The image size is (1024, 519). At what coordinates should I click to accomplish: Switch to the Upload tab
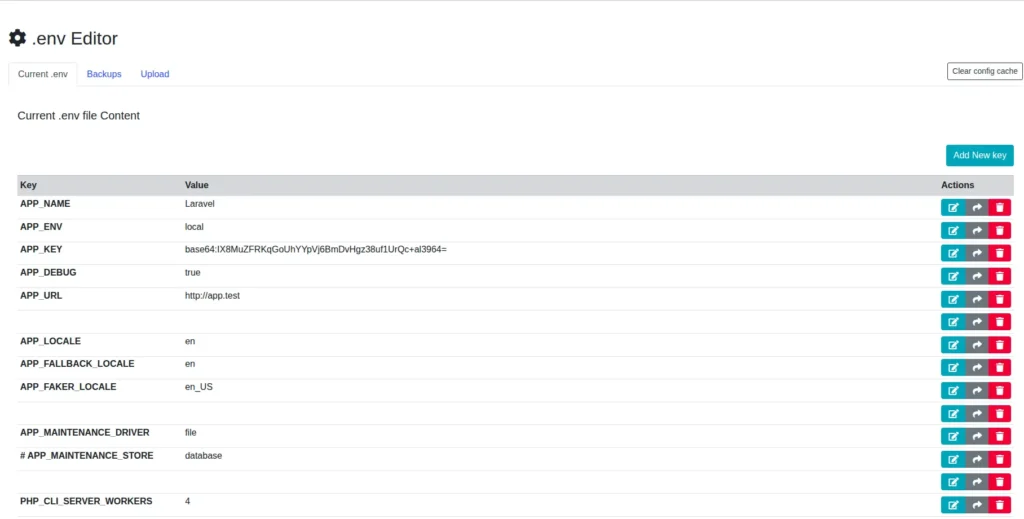click(x=155, y=74)
